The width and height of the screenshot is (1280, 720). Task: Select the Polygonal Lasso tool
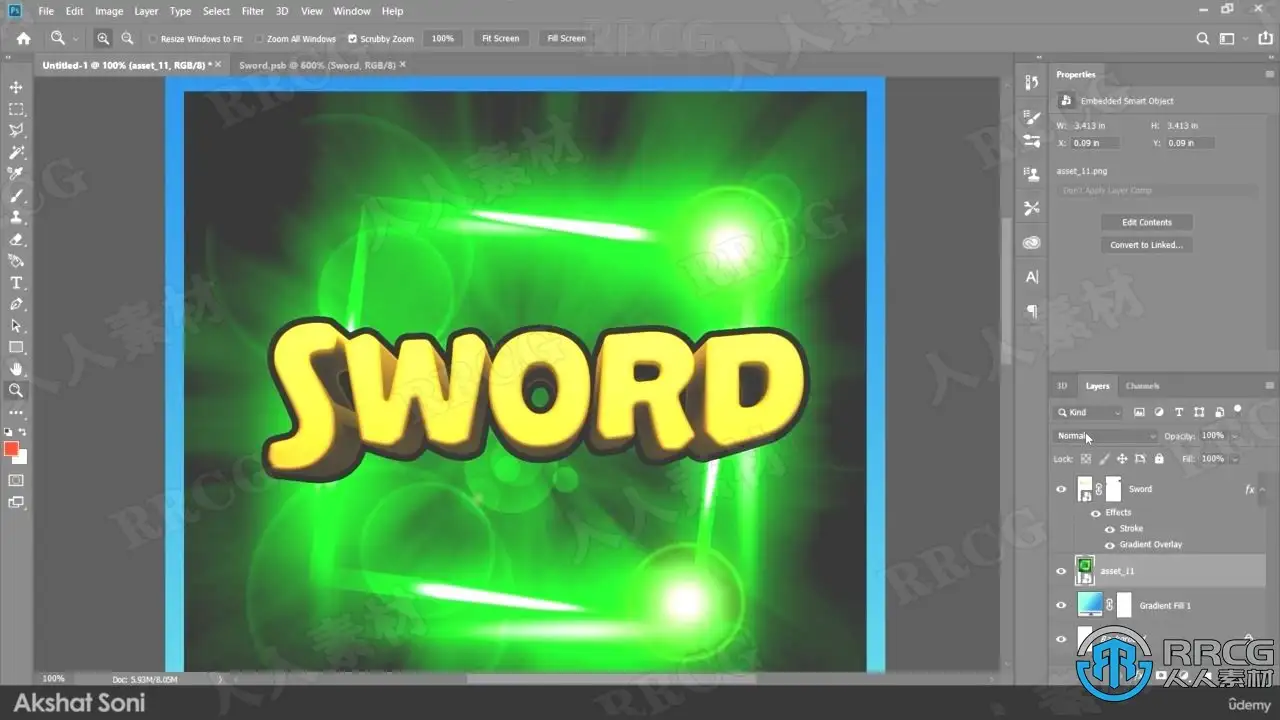point(16,131)
